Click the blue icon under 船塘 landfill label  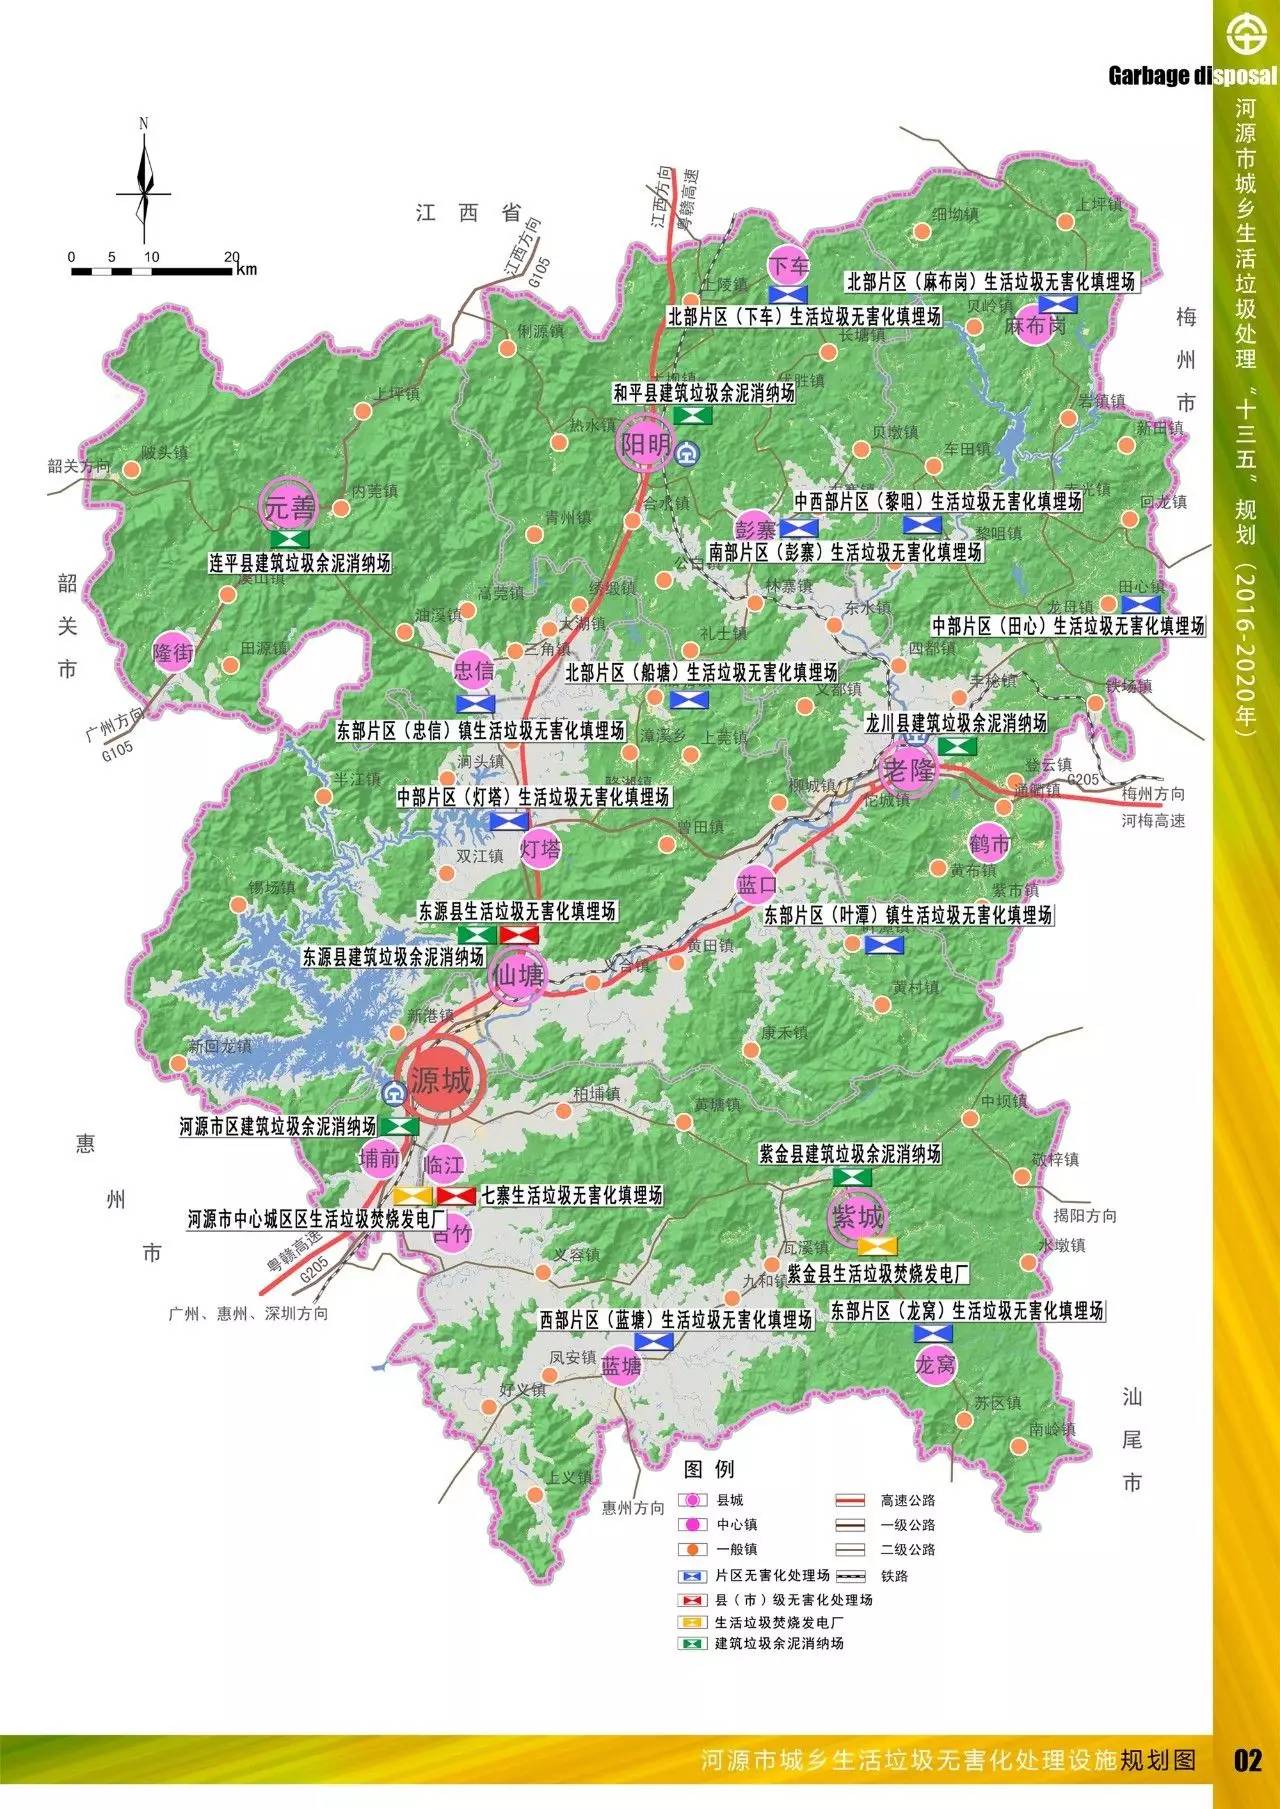(x=689, y=700)
